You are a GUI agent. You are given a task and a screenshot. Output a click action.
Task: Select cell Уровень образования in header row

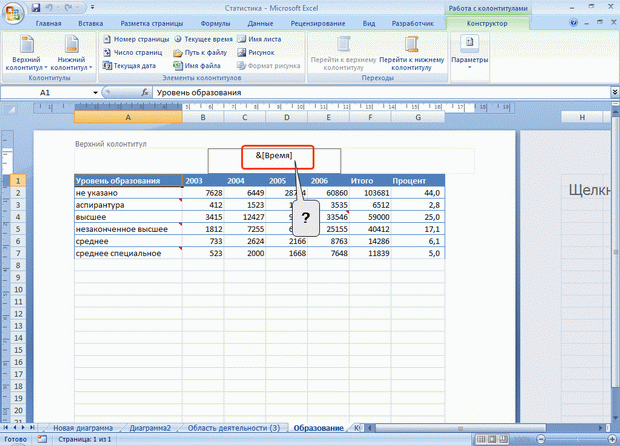click(x=128, y=181)
